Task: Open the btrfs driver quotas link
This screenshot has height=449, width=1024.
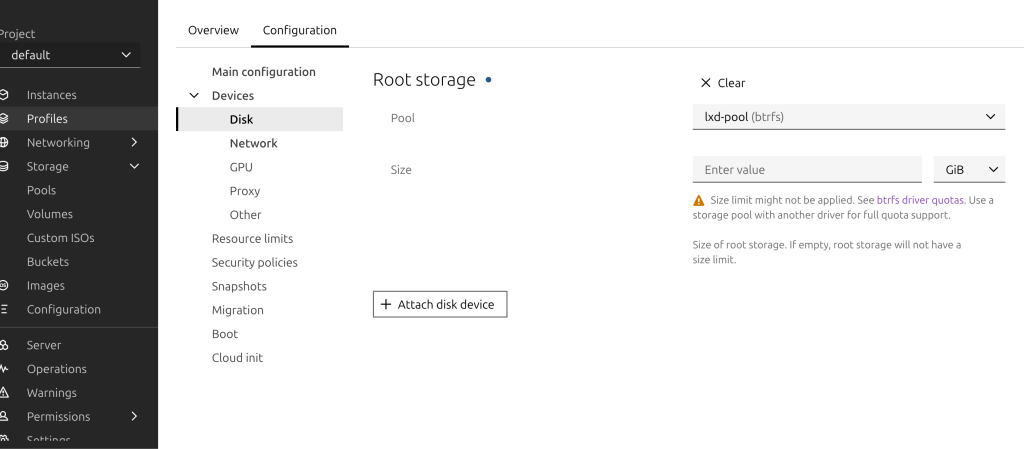Action: click(920, 200)
